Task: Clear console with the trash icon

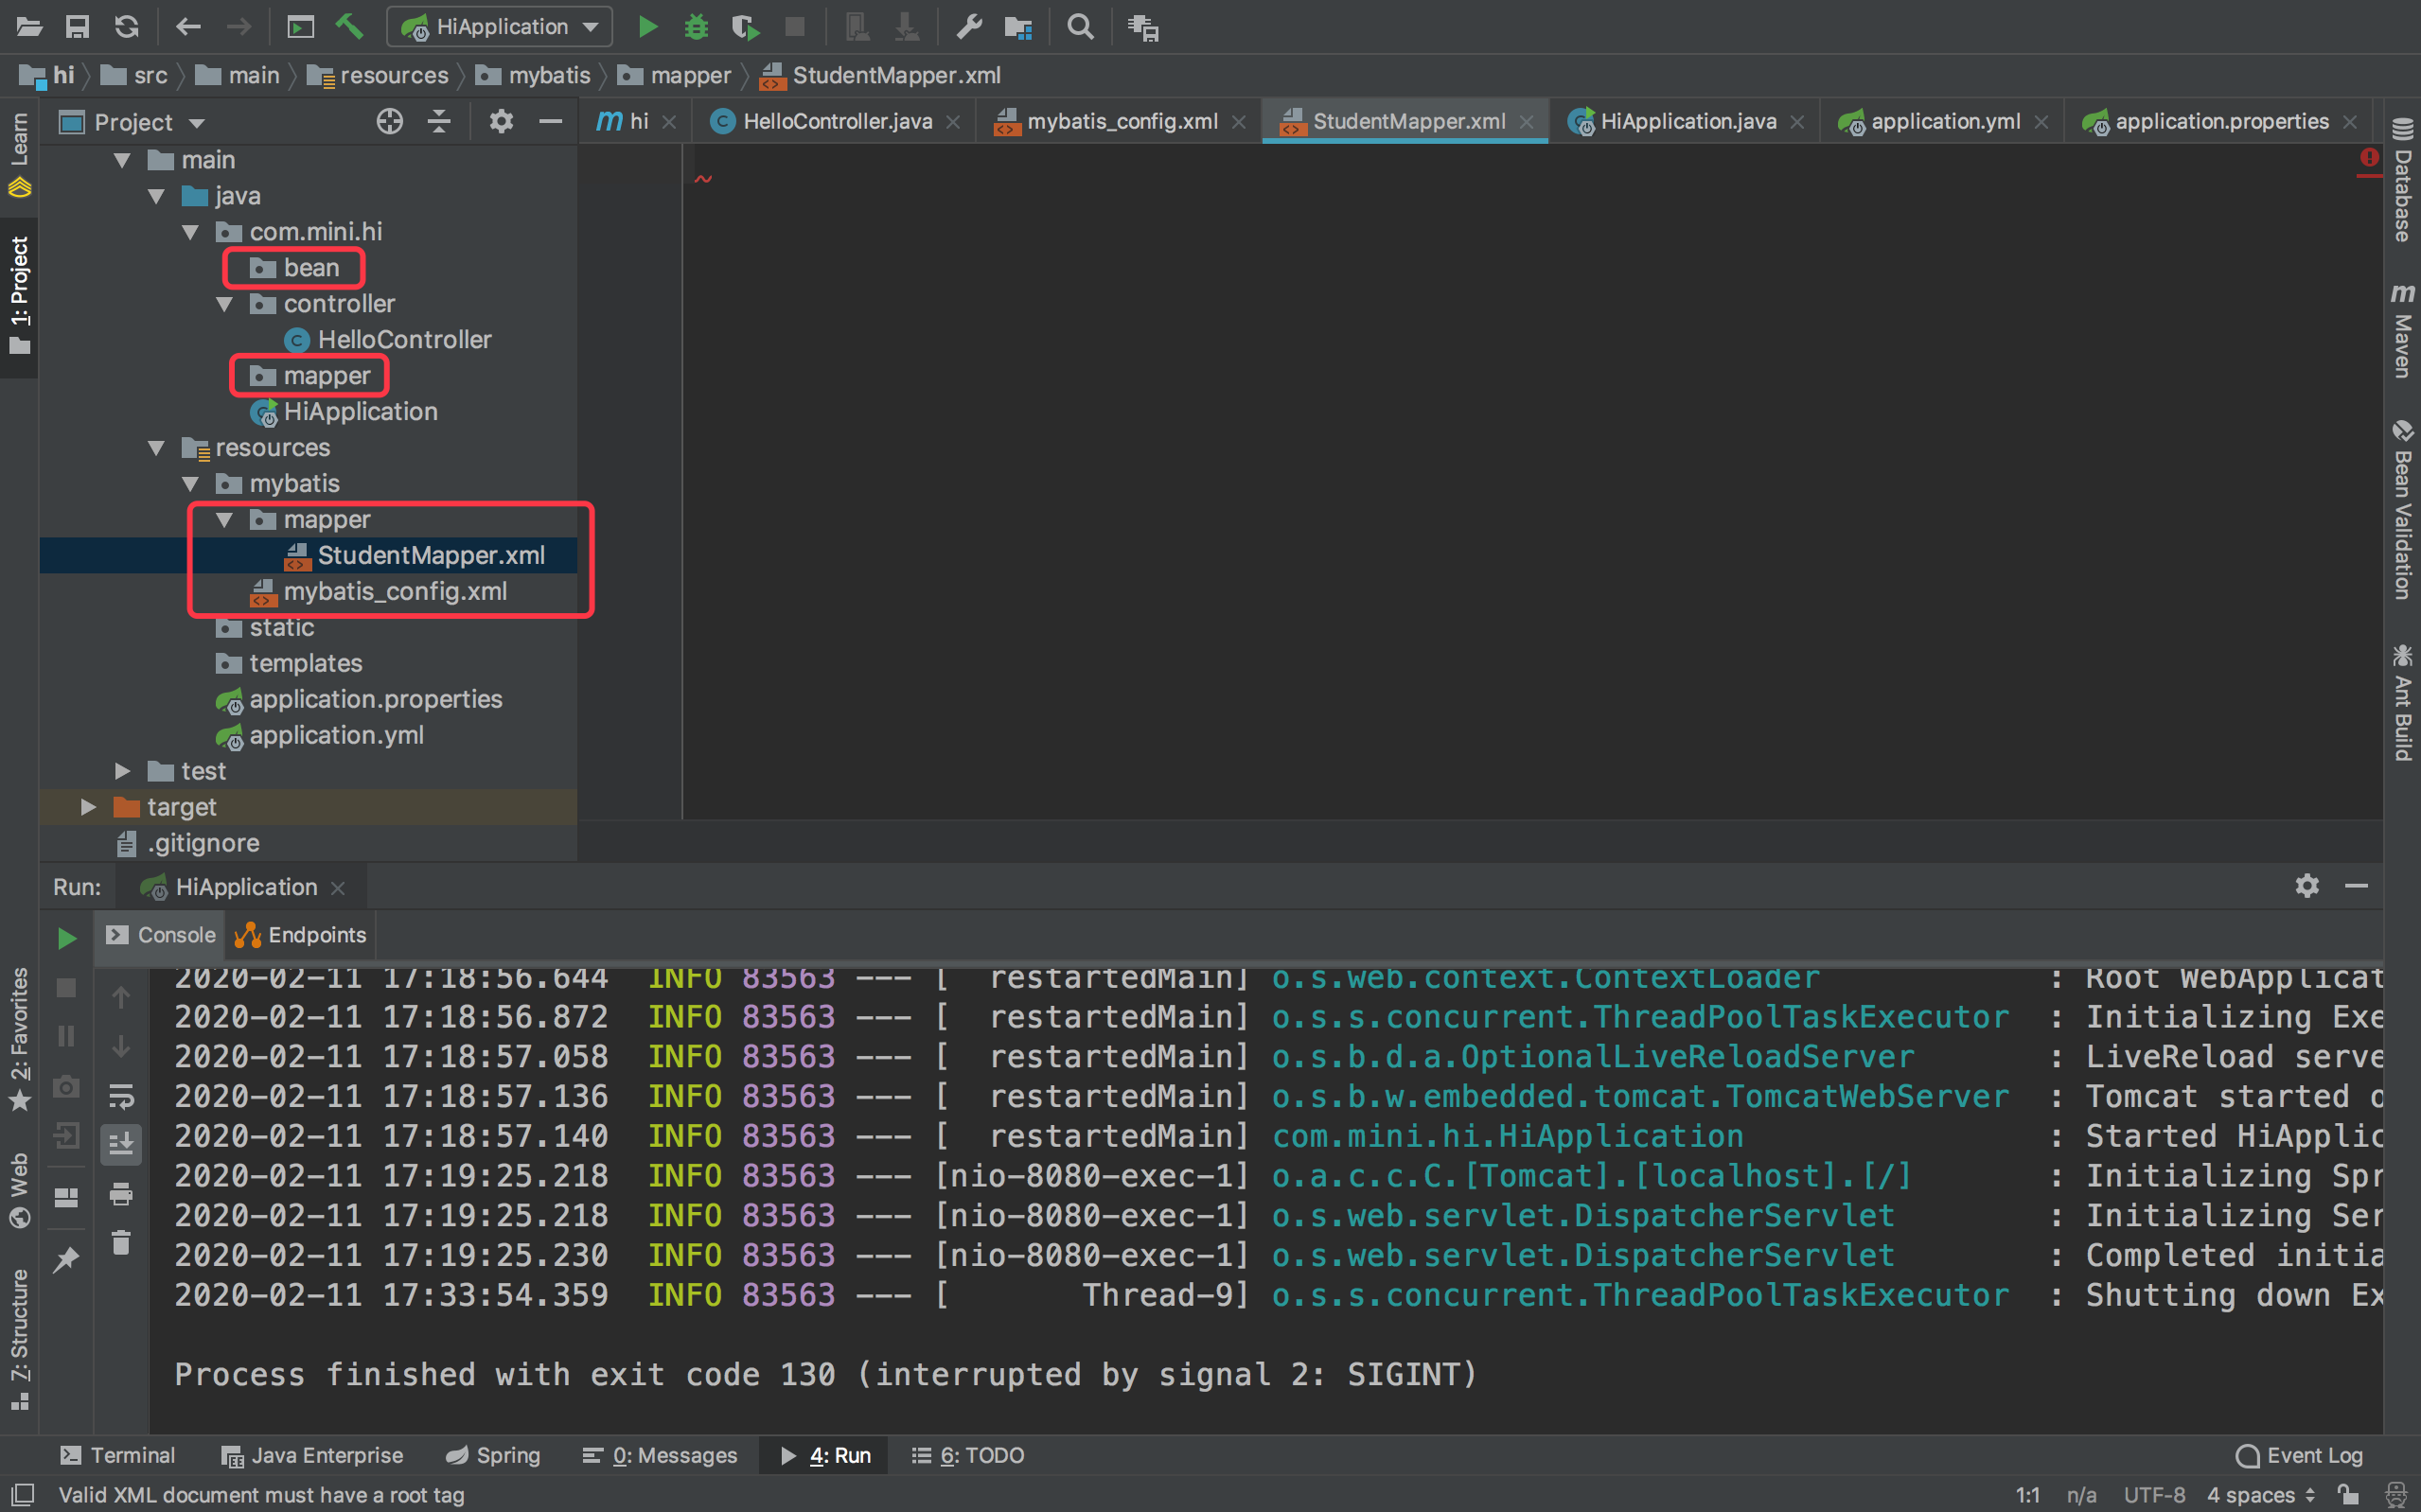Action: (121, 1243)
